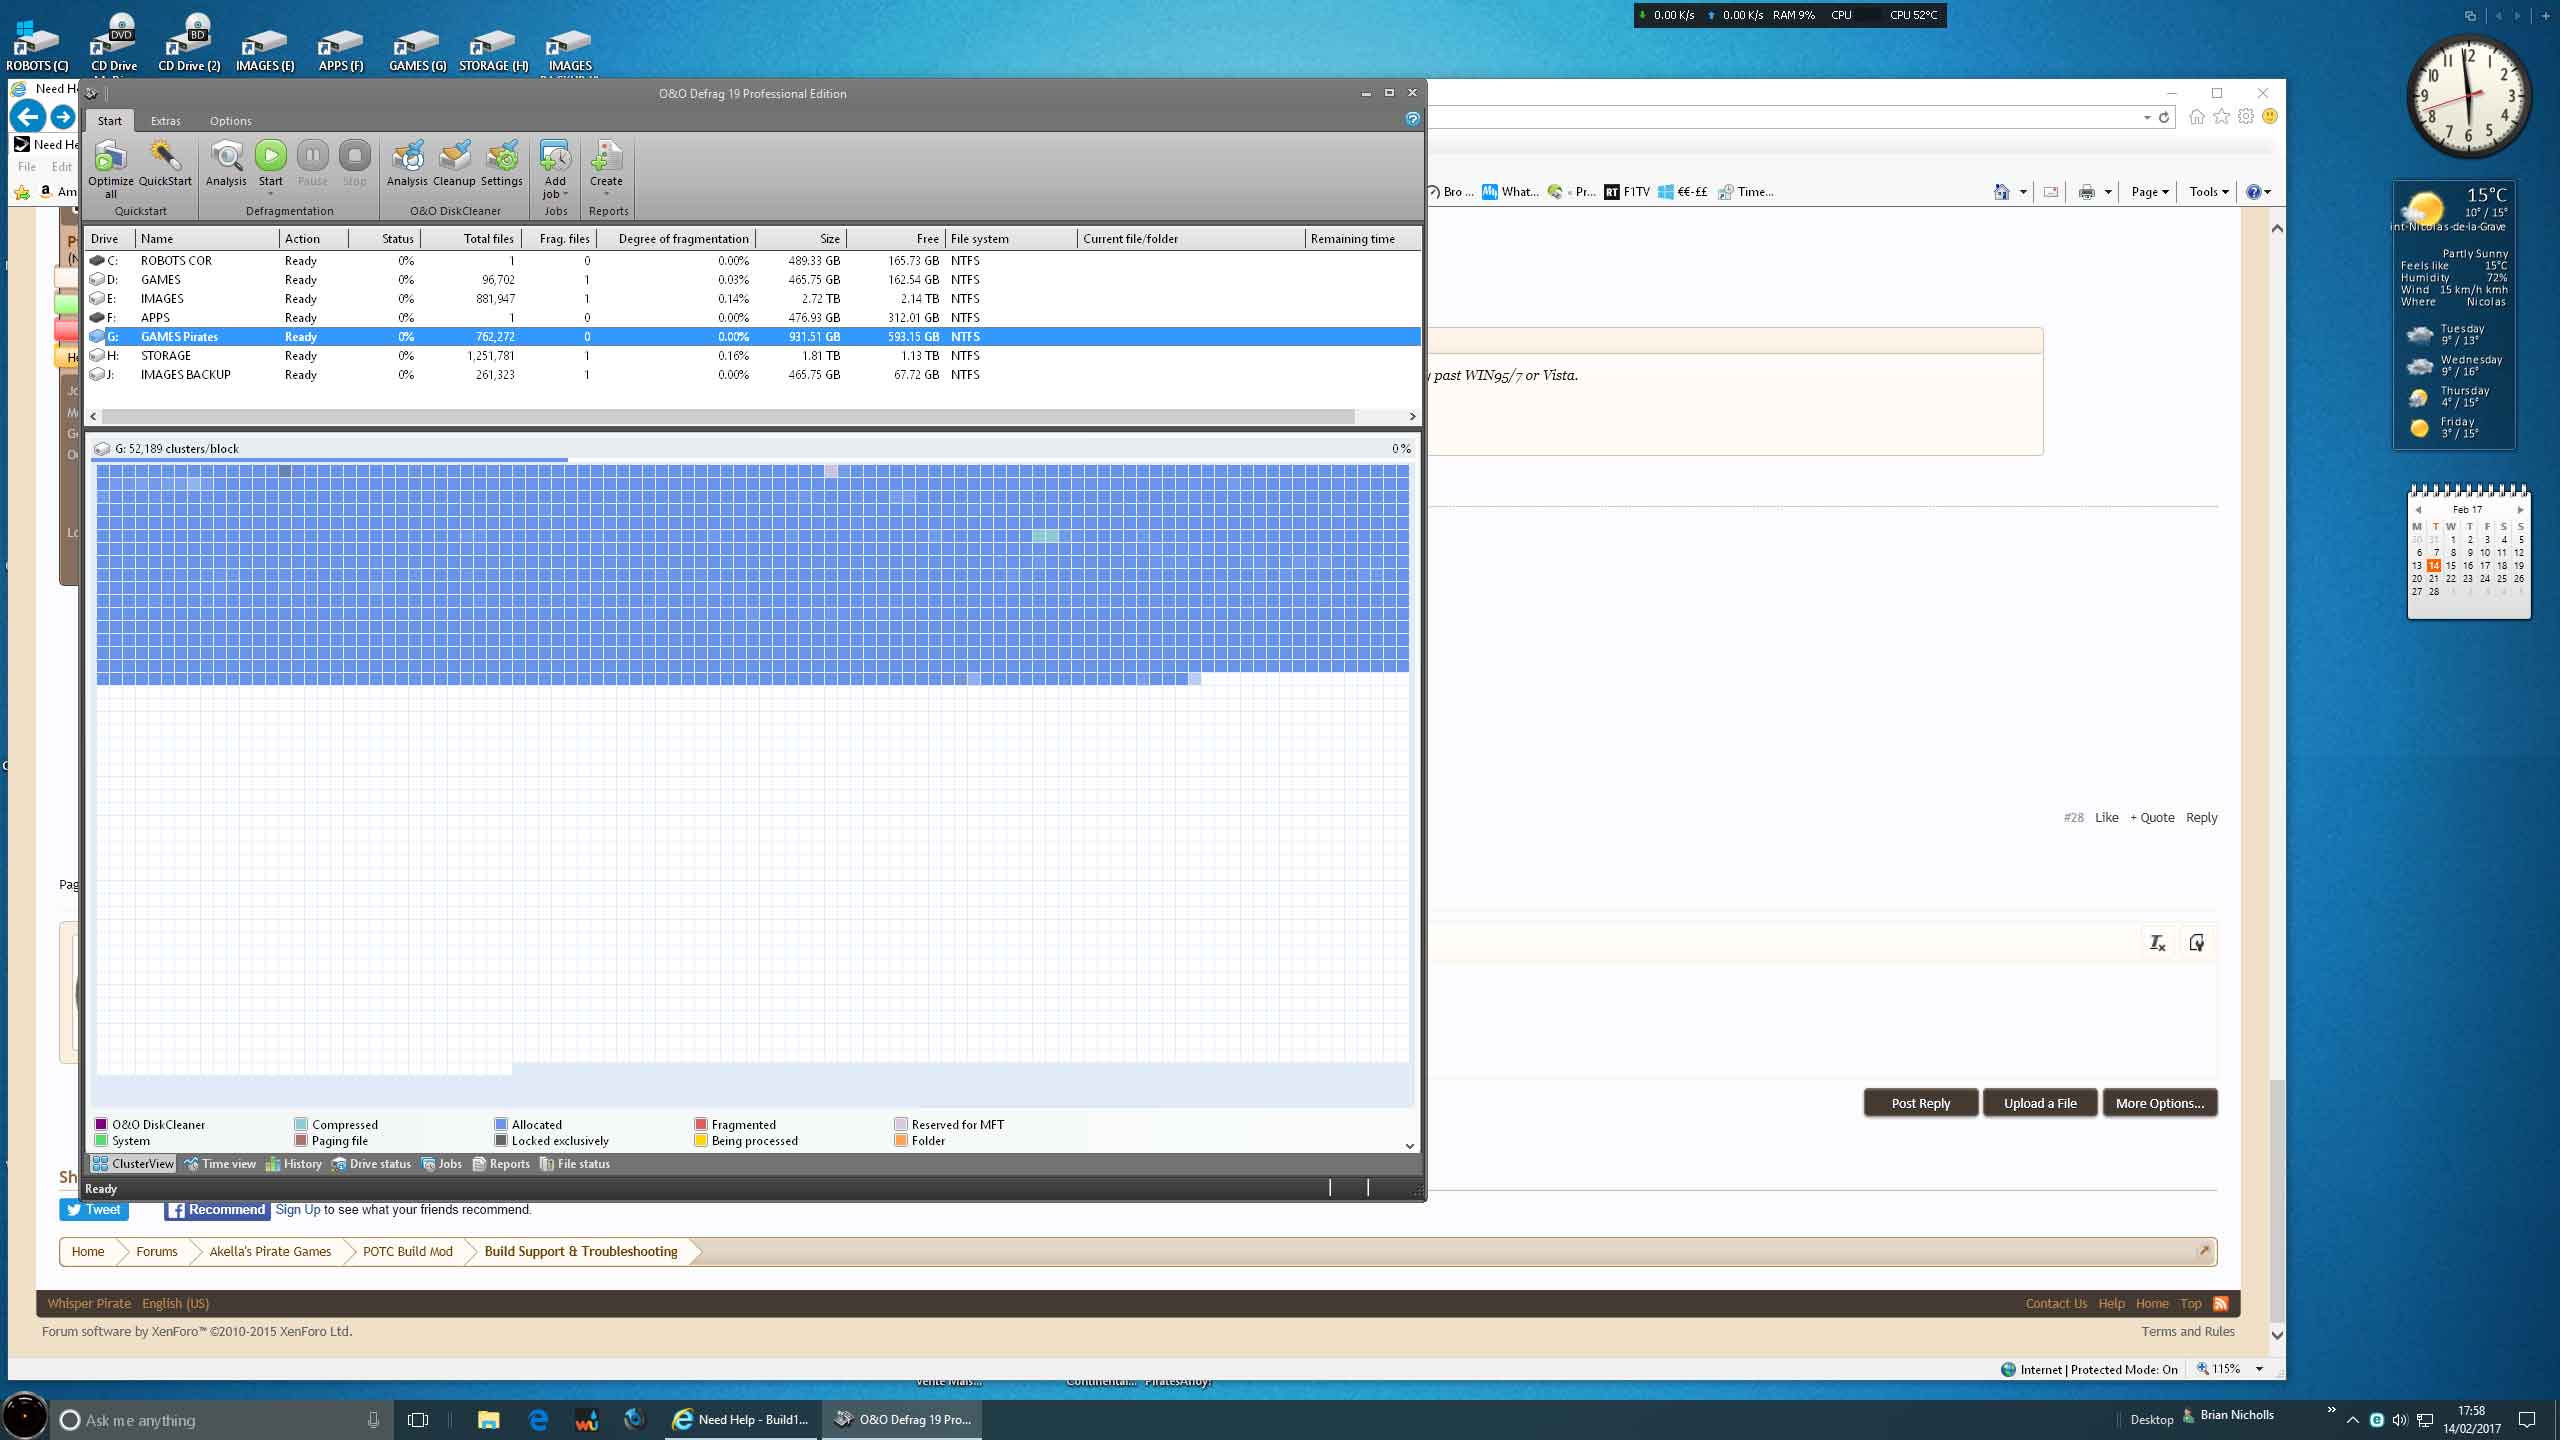This screenshot has height=1440, width=2560.
Task: Open the File status tab
Action: [x=575, y=1164]
